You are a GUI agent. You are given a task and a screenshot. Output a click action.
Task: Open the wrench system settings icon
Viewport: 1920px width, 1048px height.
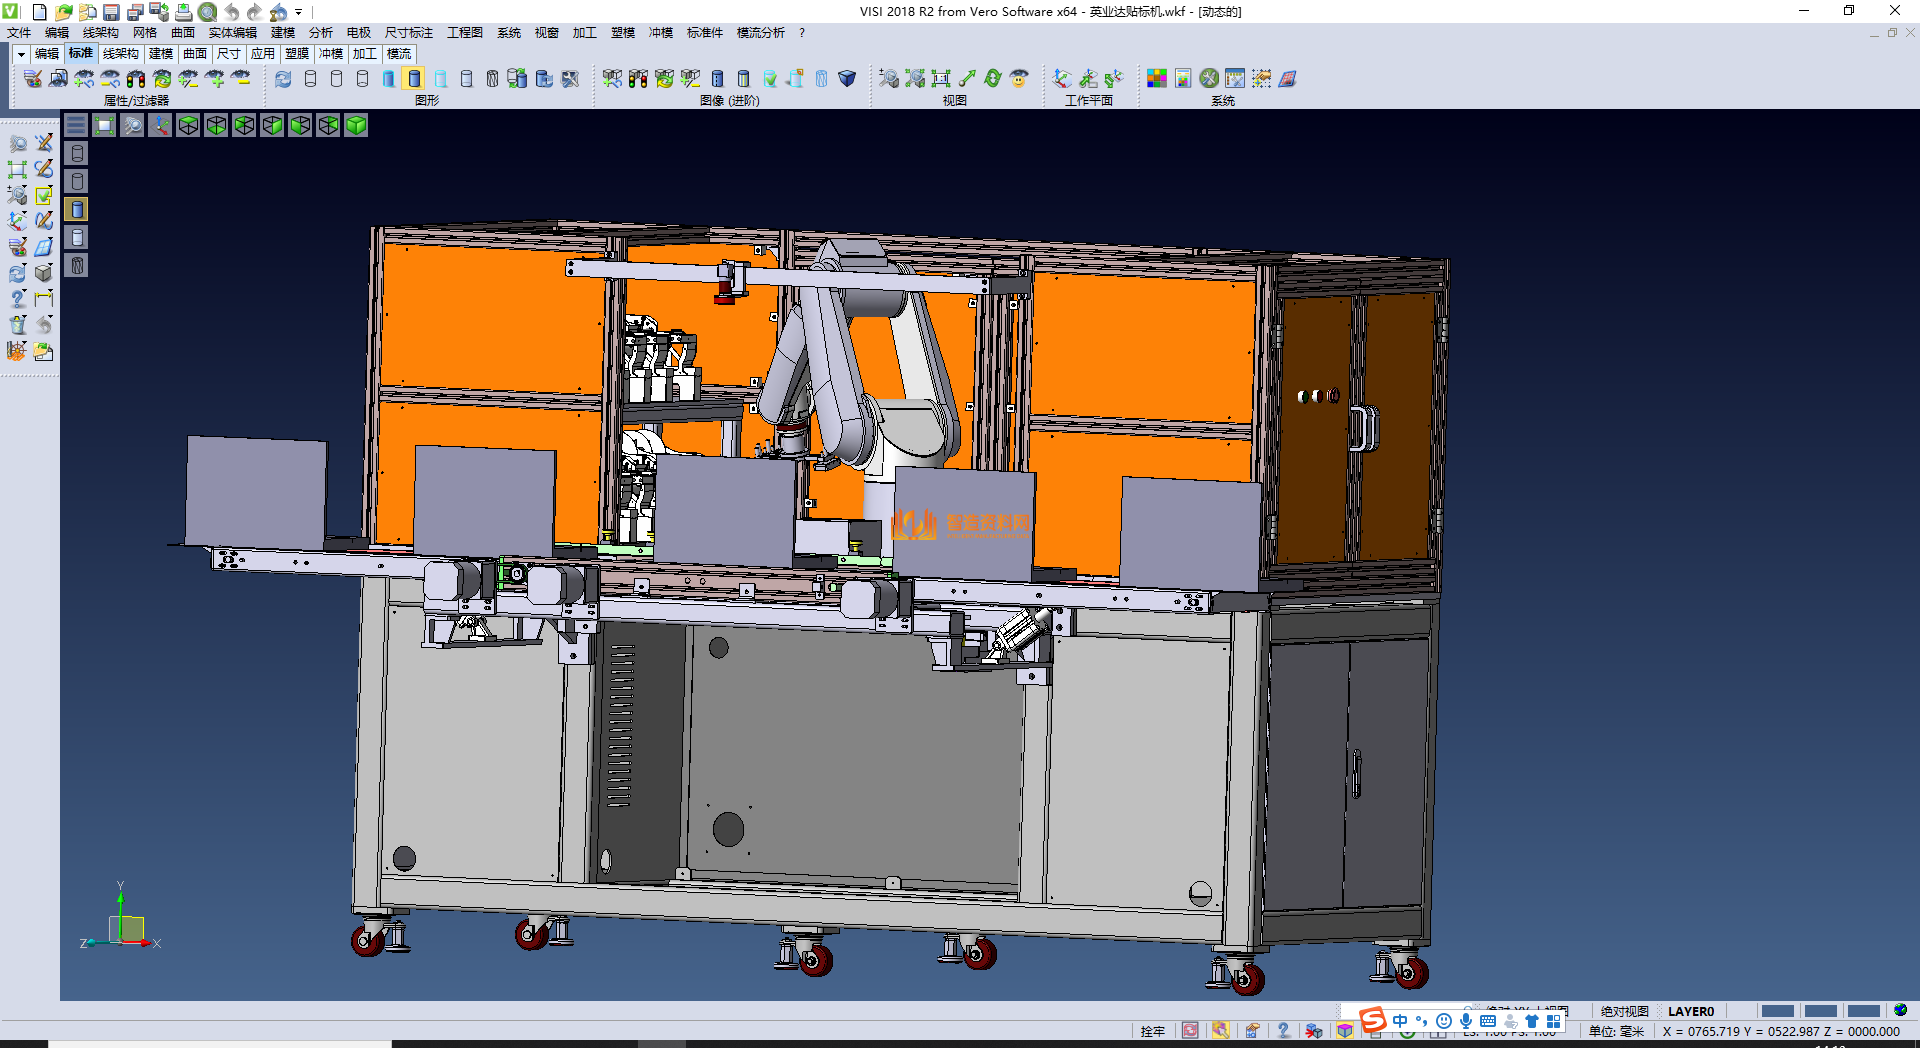[x=1209, y=79]
